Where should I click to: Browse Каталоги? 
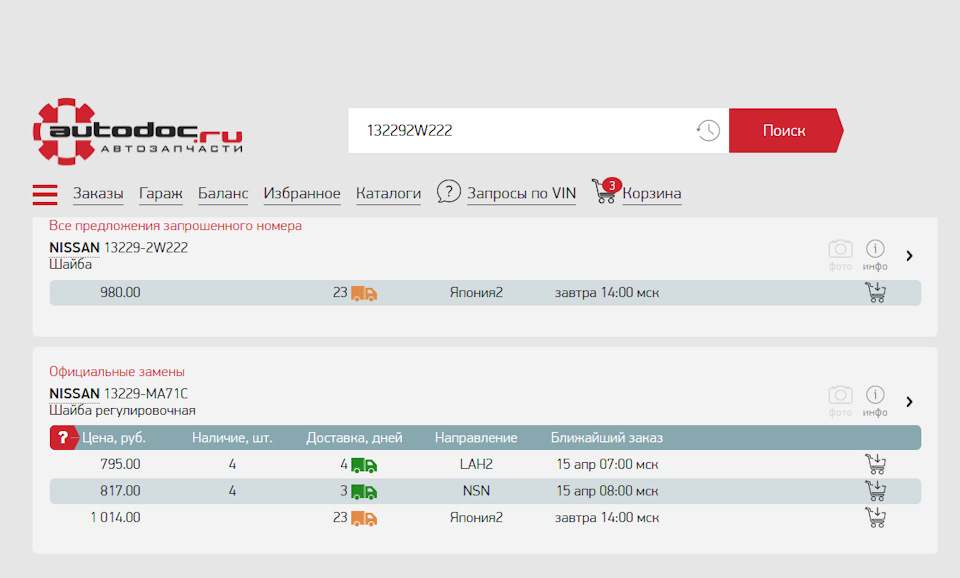[388, 193]
